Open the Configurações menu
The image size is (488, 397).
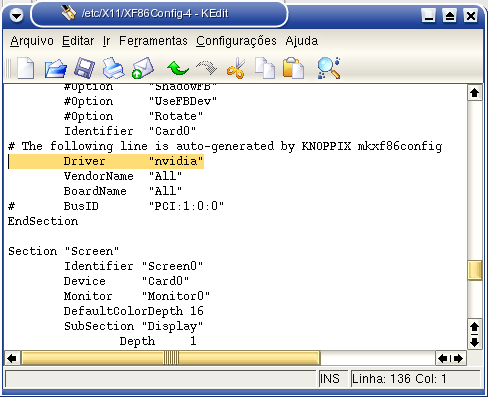pos(236,41)
